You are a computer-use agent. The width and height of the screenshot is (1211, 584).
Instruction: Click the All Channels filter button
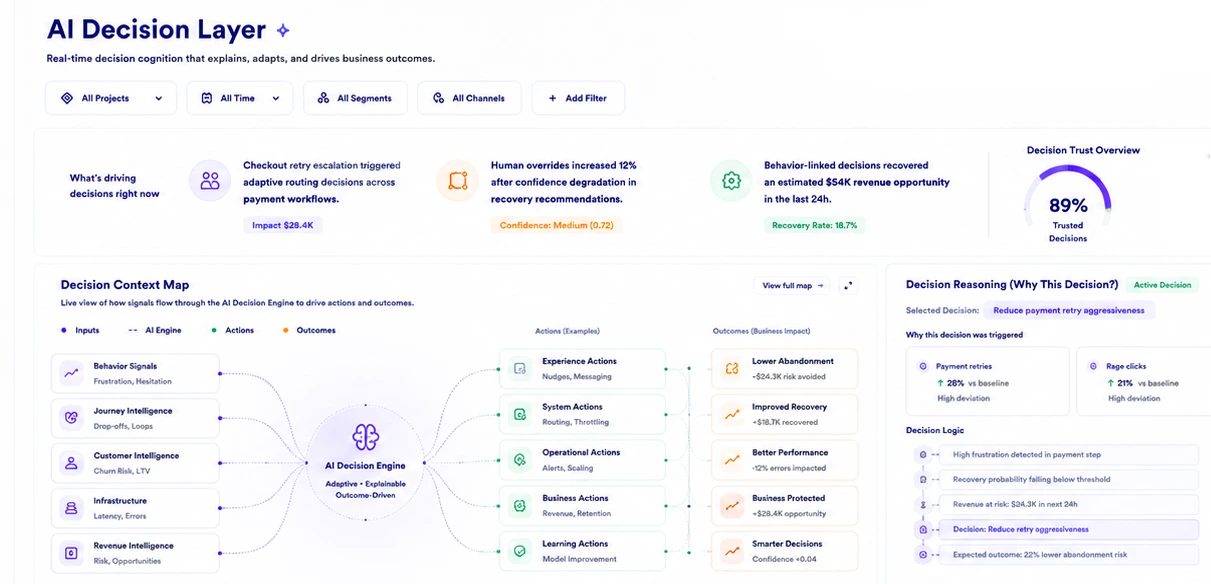pos(469,98)
